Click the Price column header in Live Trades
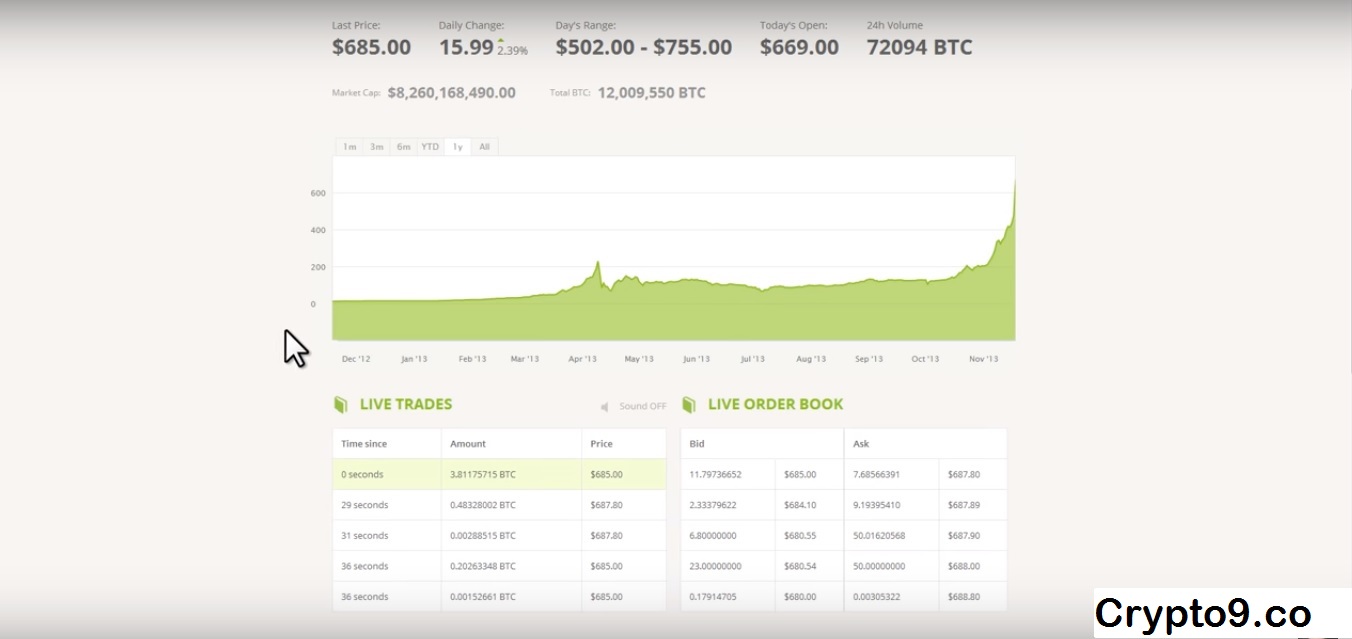The height and width of the screenshot is (639, 1352). (601, 444)
